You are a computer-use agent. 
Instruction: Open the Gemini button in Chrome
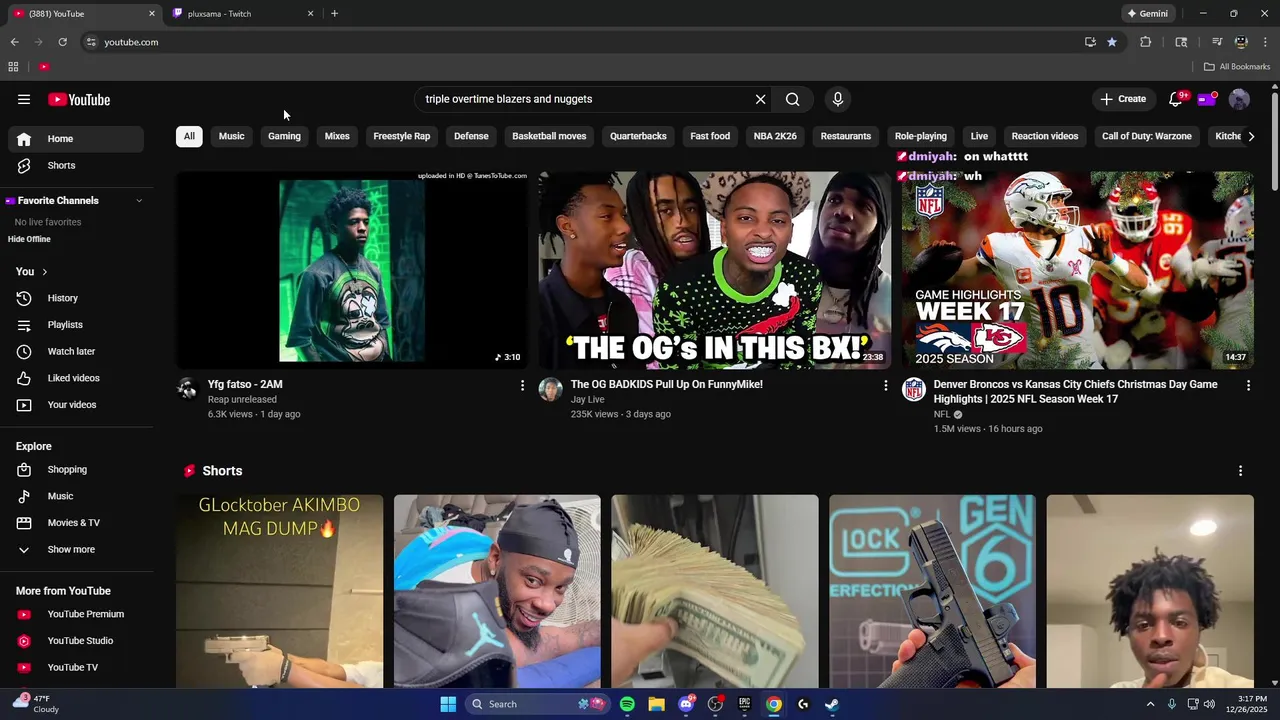[x=1147, y=14]
